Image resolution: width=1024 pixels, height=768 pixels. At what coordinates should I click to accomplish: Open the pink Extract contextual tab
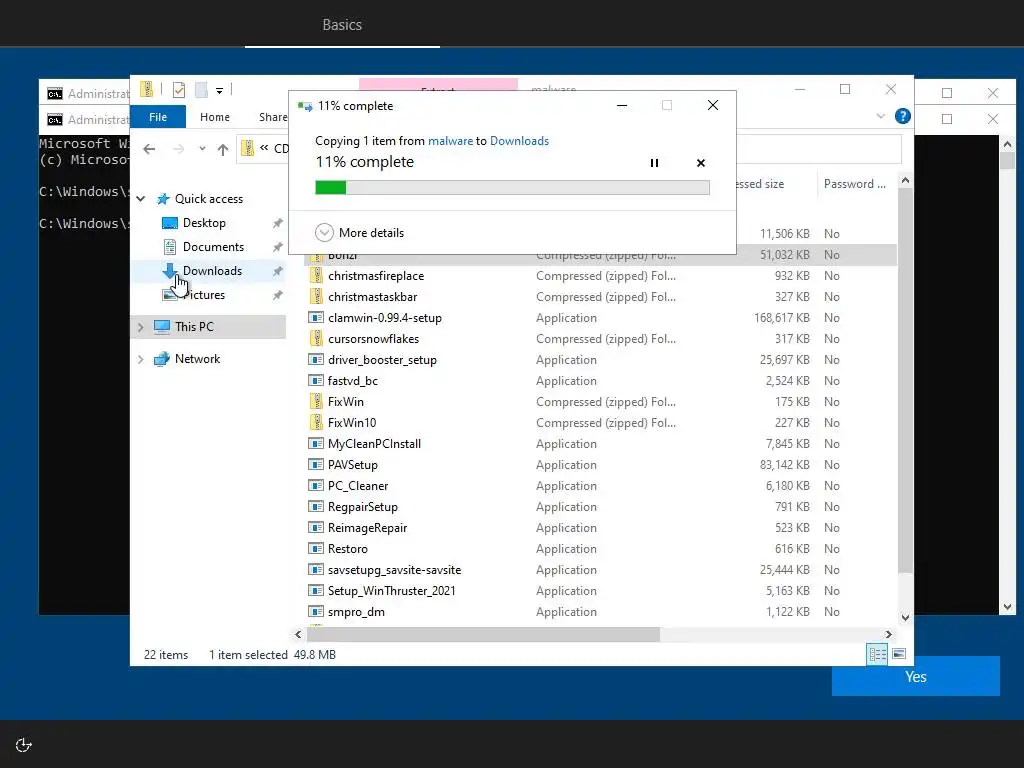438,85
